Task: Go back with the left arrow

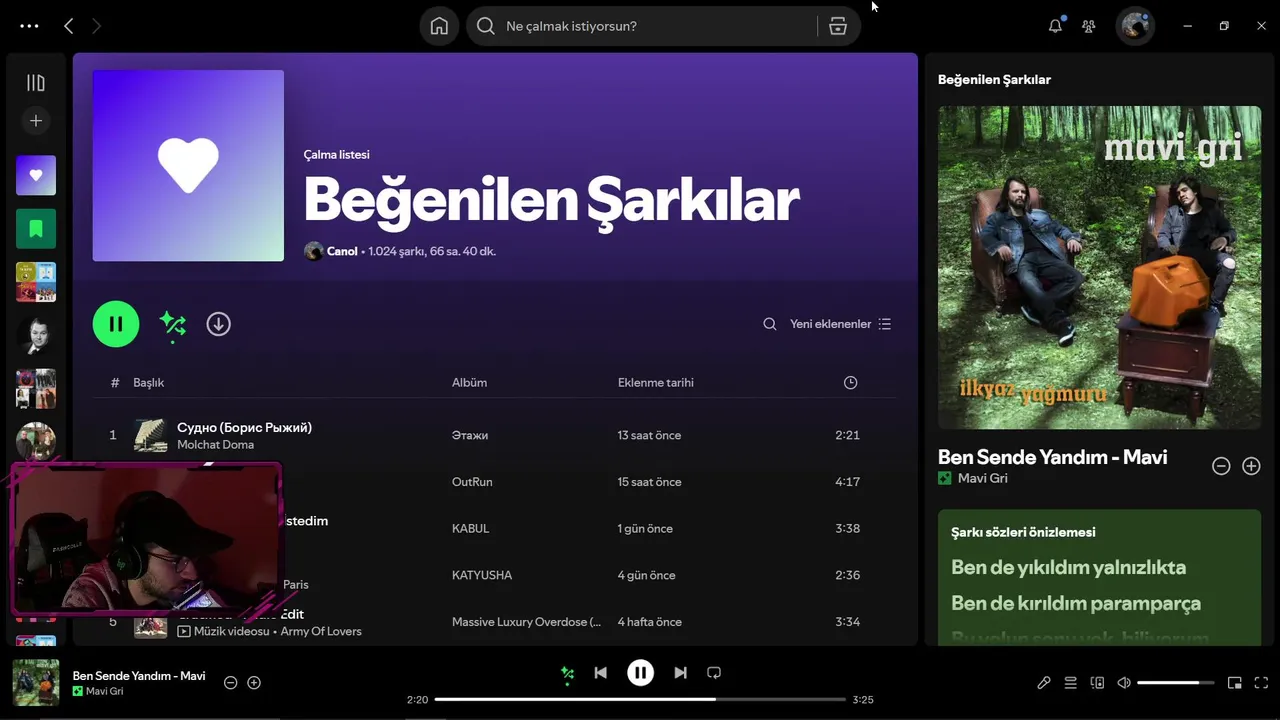Action: [68, 26]
